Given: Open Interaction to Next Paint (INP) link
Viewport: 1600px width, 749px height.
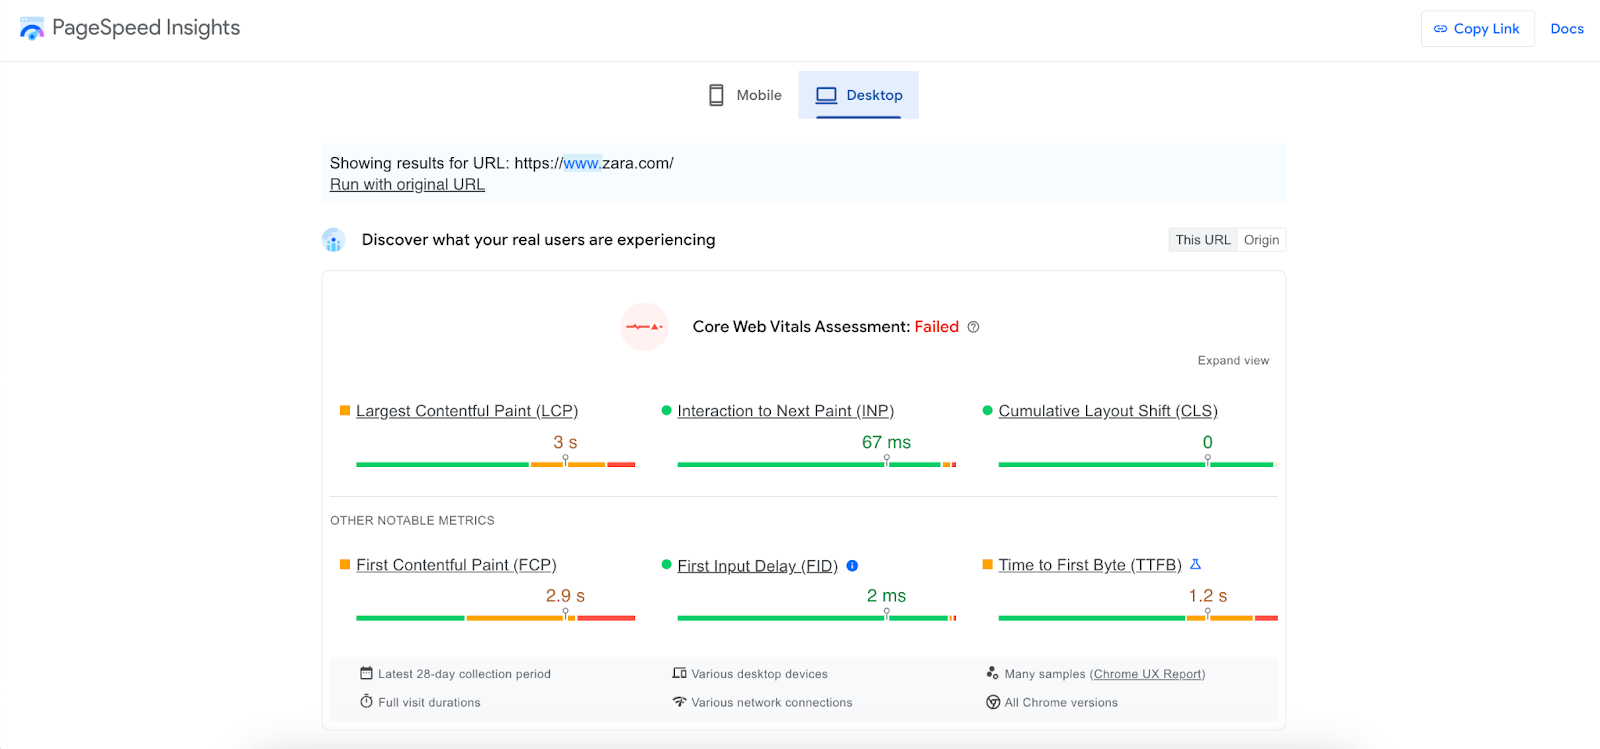Looking at the screenshot, I should [785, 411].
